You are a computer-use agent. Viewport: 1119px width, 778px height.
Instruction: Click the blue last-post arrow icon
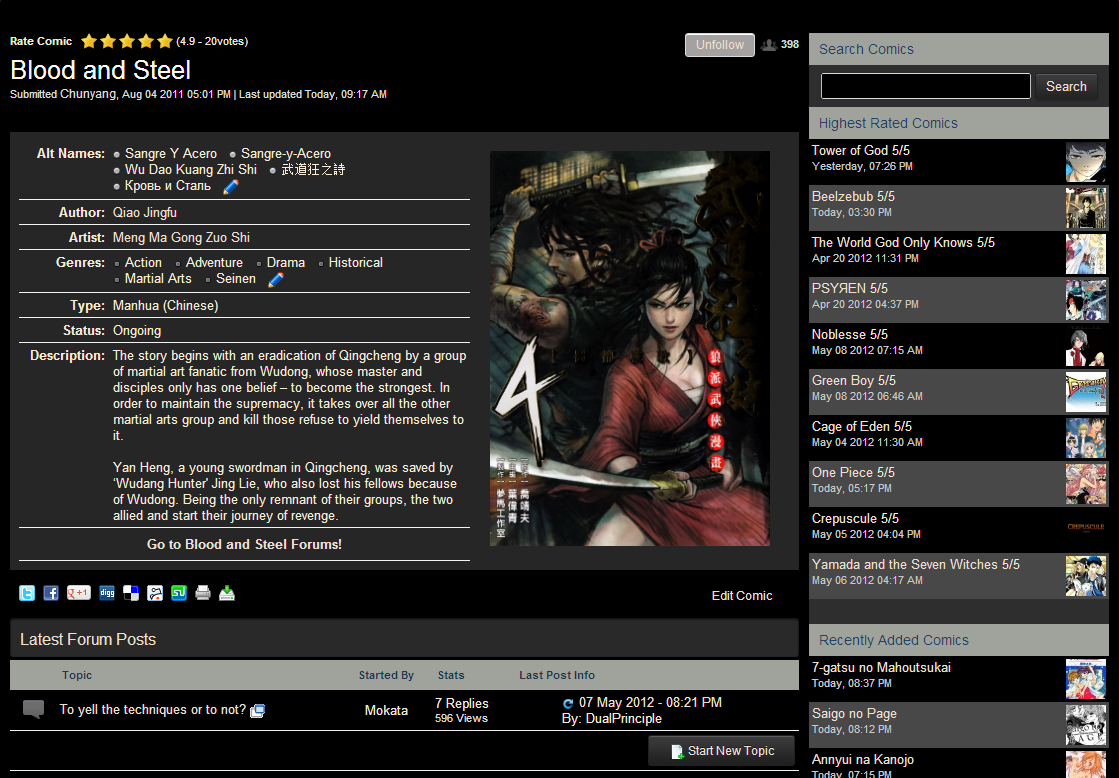[568, 704]
